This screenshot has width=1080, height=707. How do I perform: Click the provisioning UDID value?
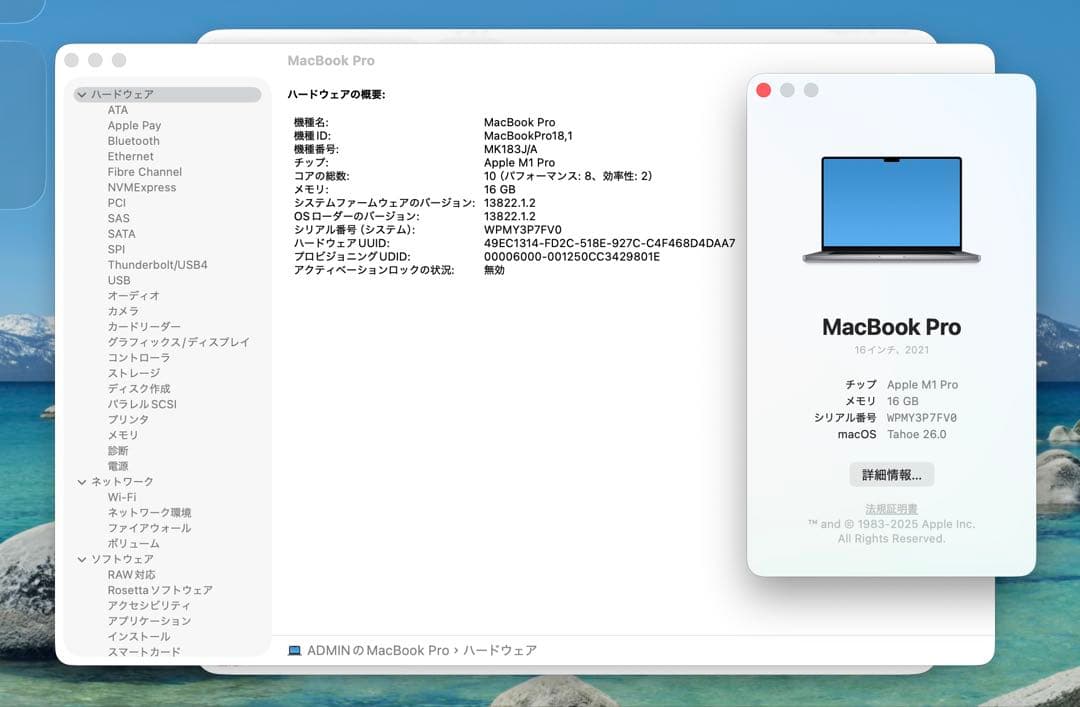click(572, 256)
